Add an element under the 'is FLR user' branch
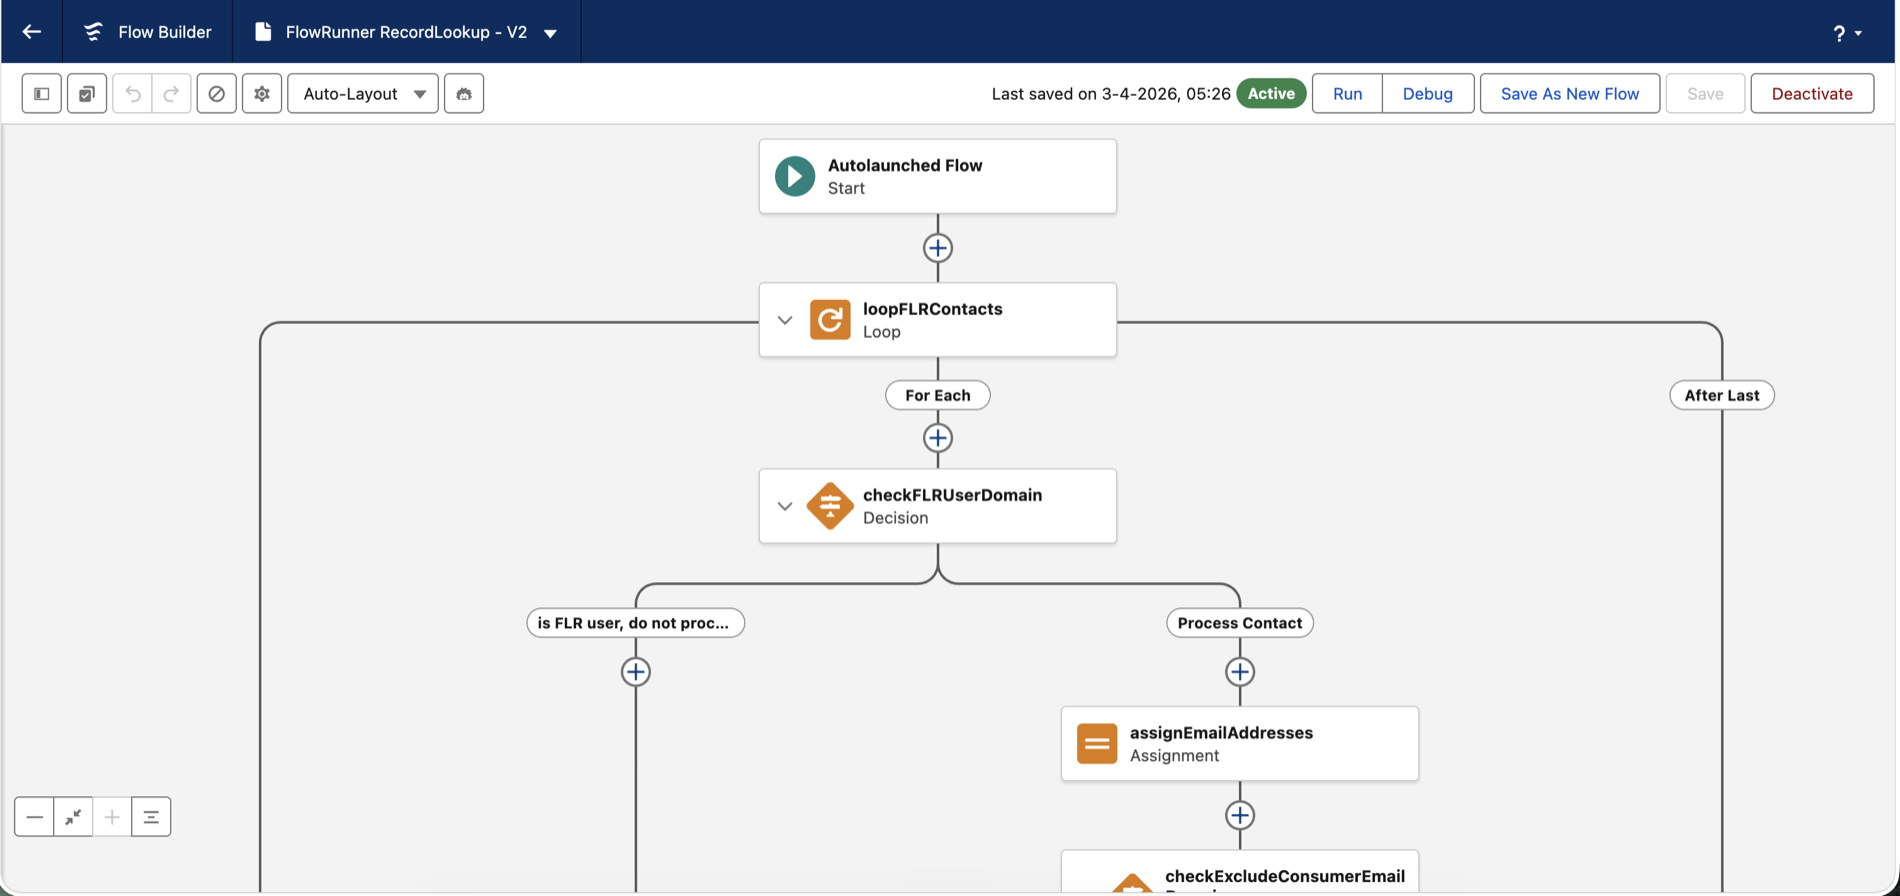 [636, 672]
